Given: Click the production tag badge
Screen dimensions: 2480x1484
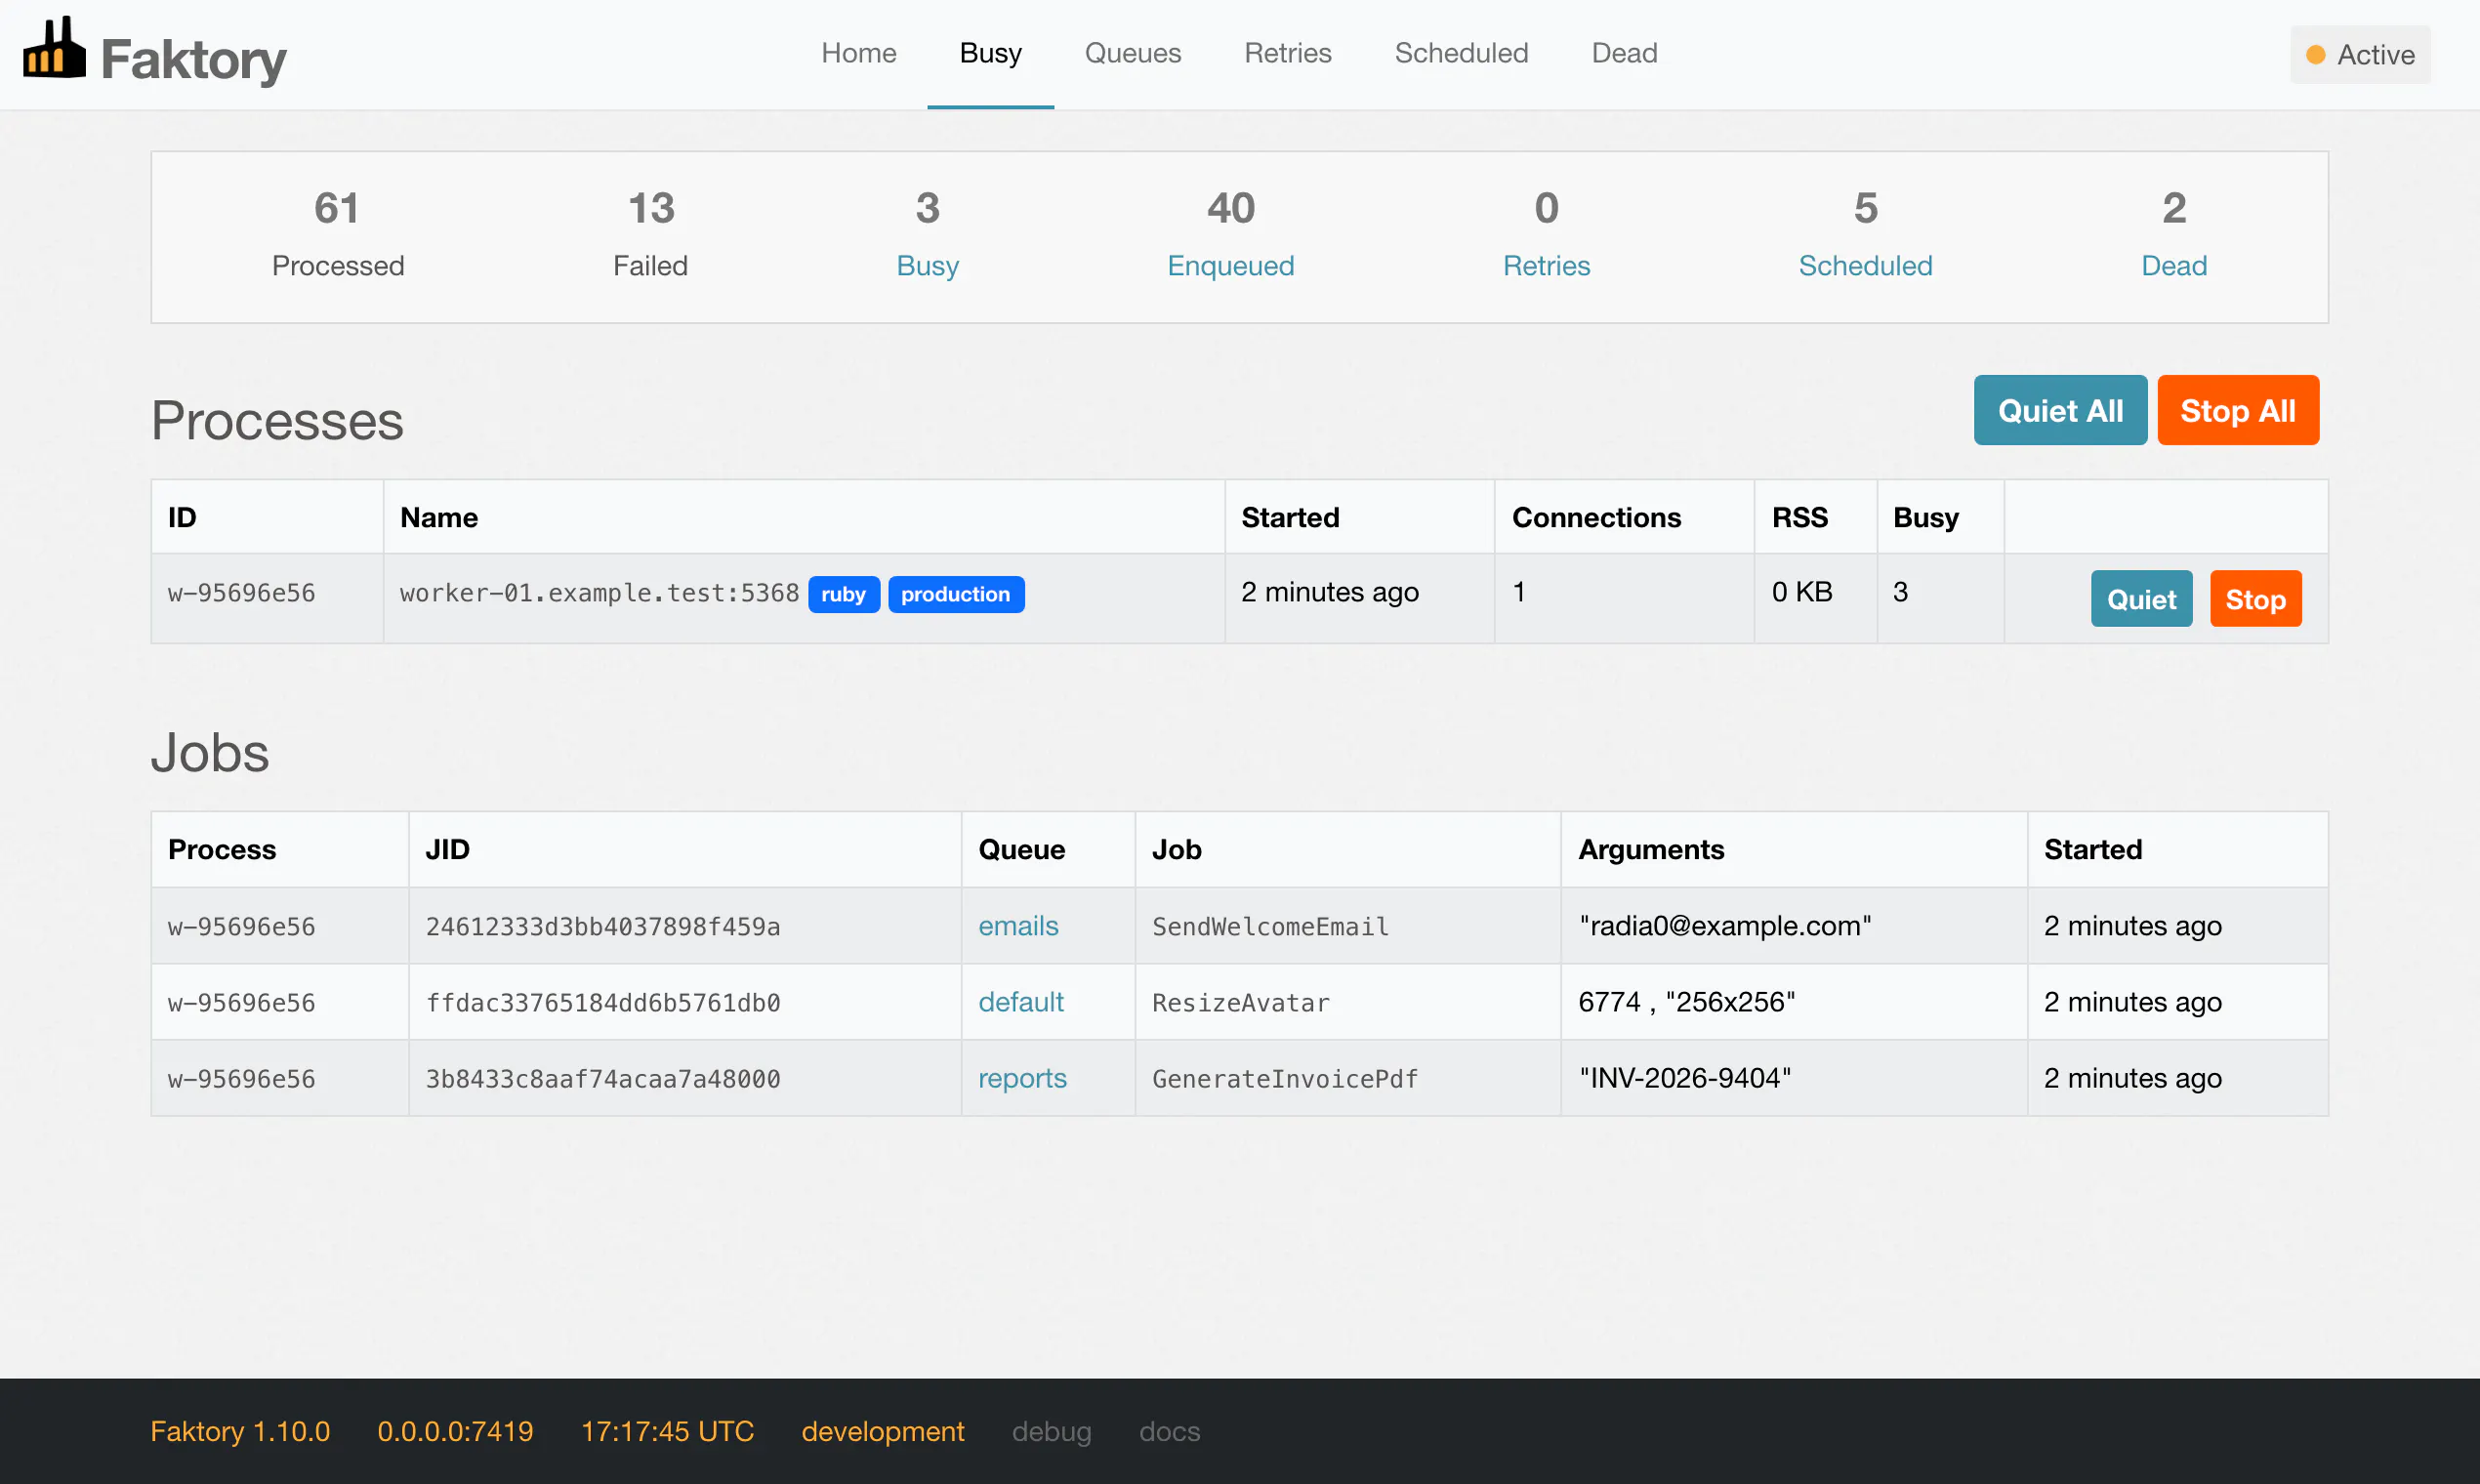Looking at the screenshot, I should (x=955, y=594).
